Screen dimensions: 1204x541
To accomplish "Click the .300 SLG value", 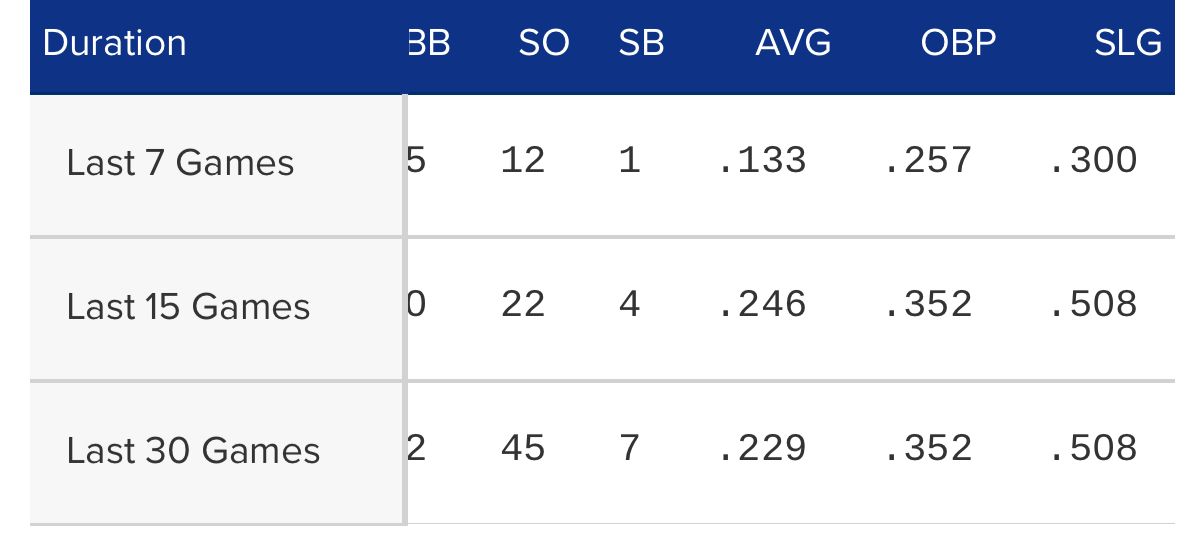I will [x=1094, y=160].
